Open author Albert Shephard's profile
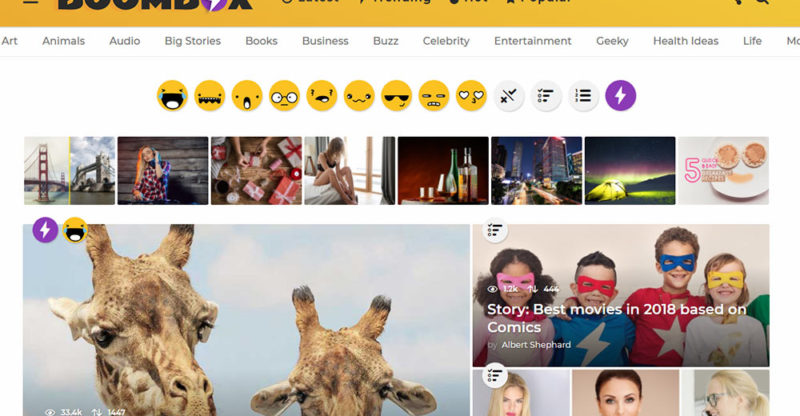This screenshot has width=800, height=416. (x=536, y=345)
